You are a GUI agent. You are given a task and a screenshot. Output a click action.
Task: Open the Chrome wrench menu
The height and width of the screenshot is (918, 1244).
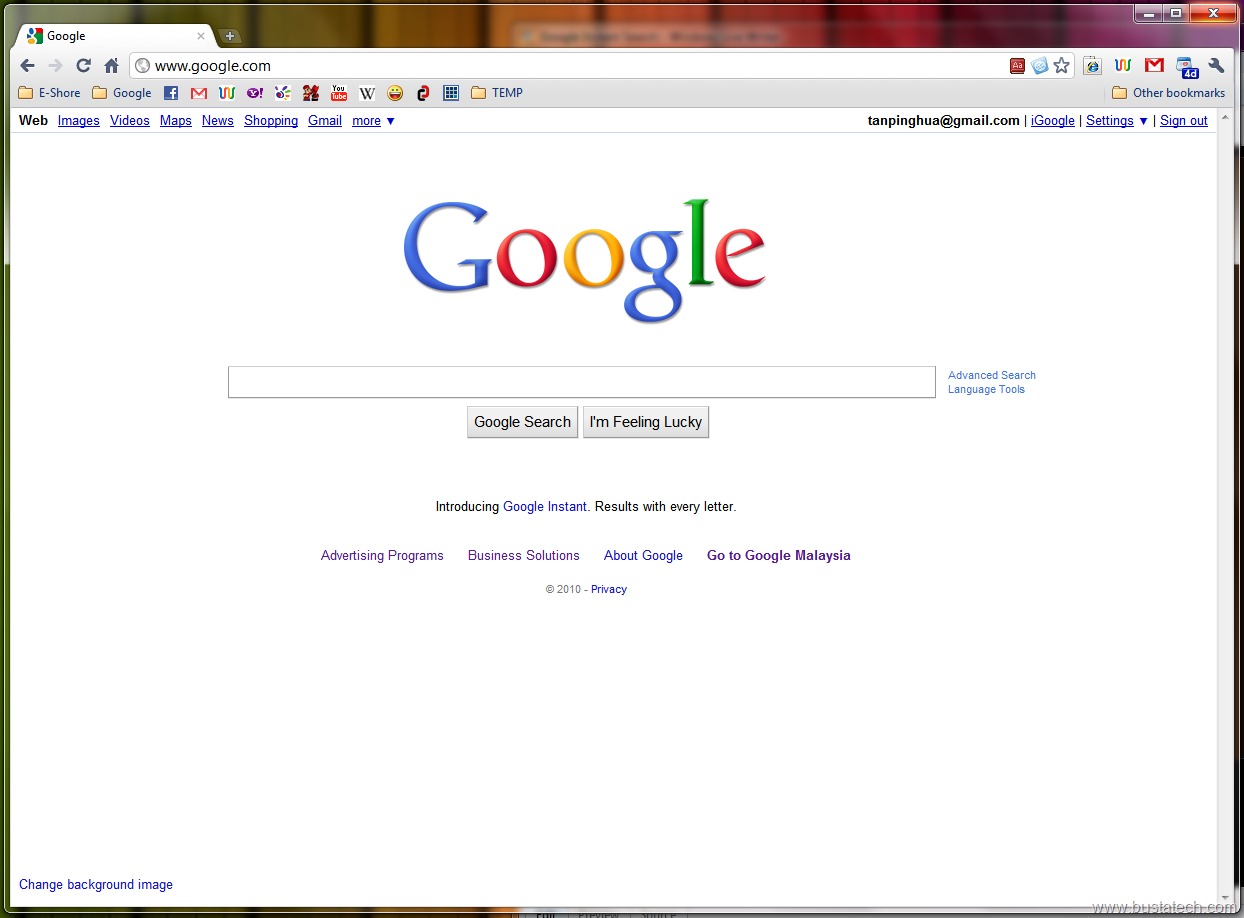[1216, 66]
